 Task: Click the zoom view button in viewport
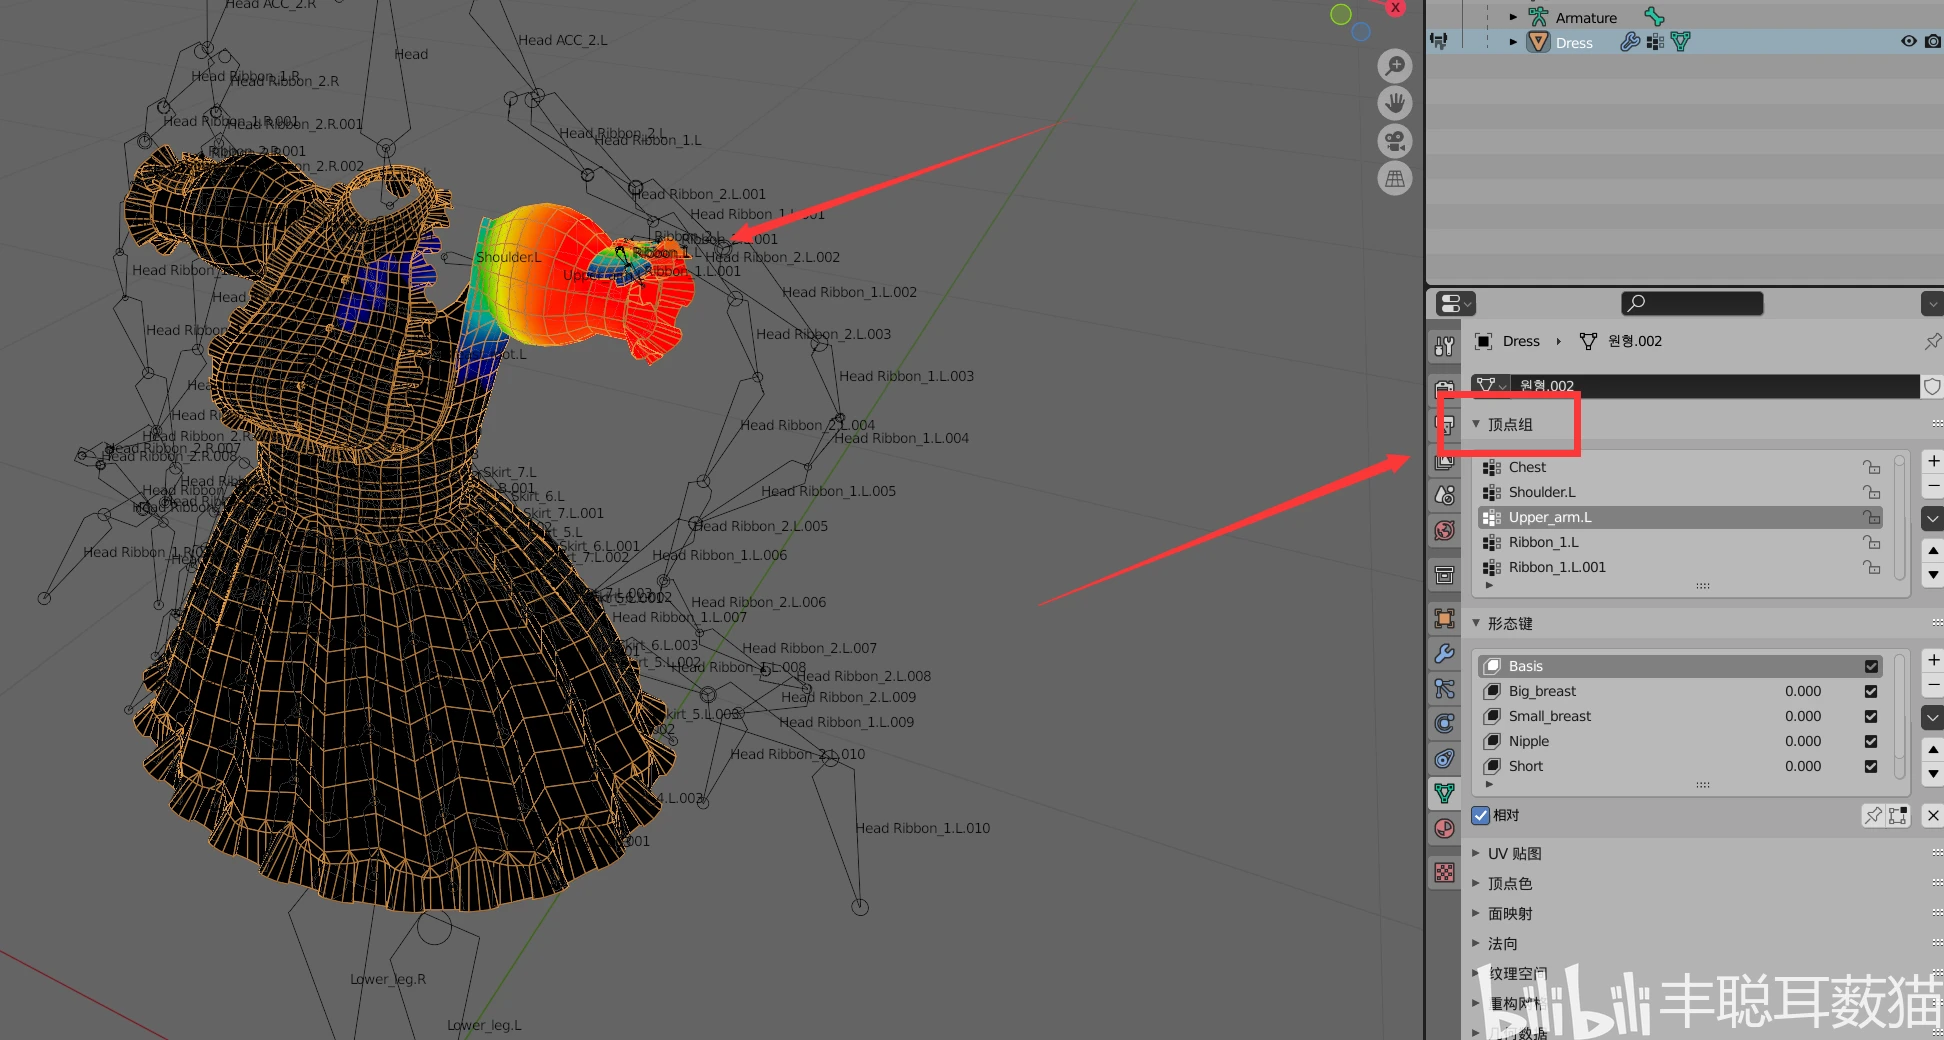(1394, 66)
